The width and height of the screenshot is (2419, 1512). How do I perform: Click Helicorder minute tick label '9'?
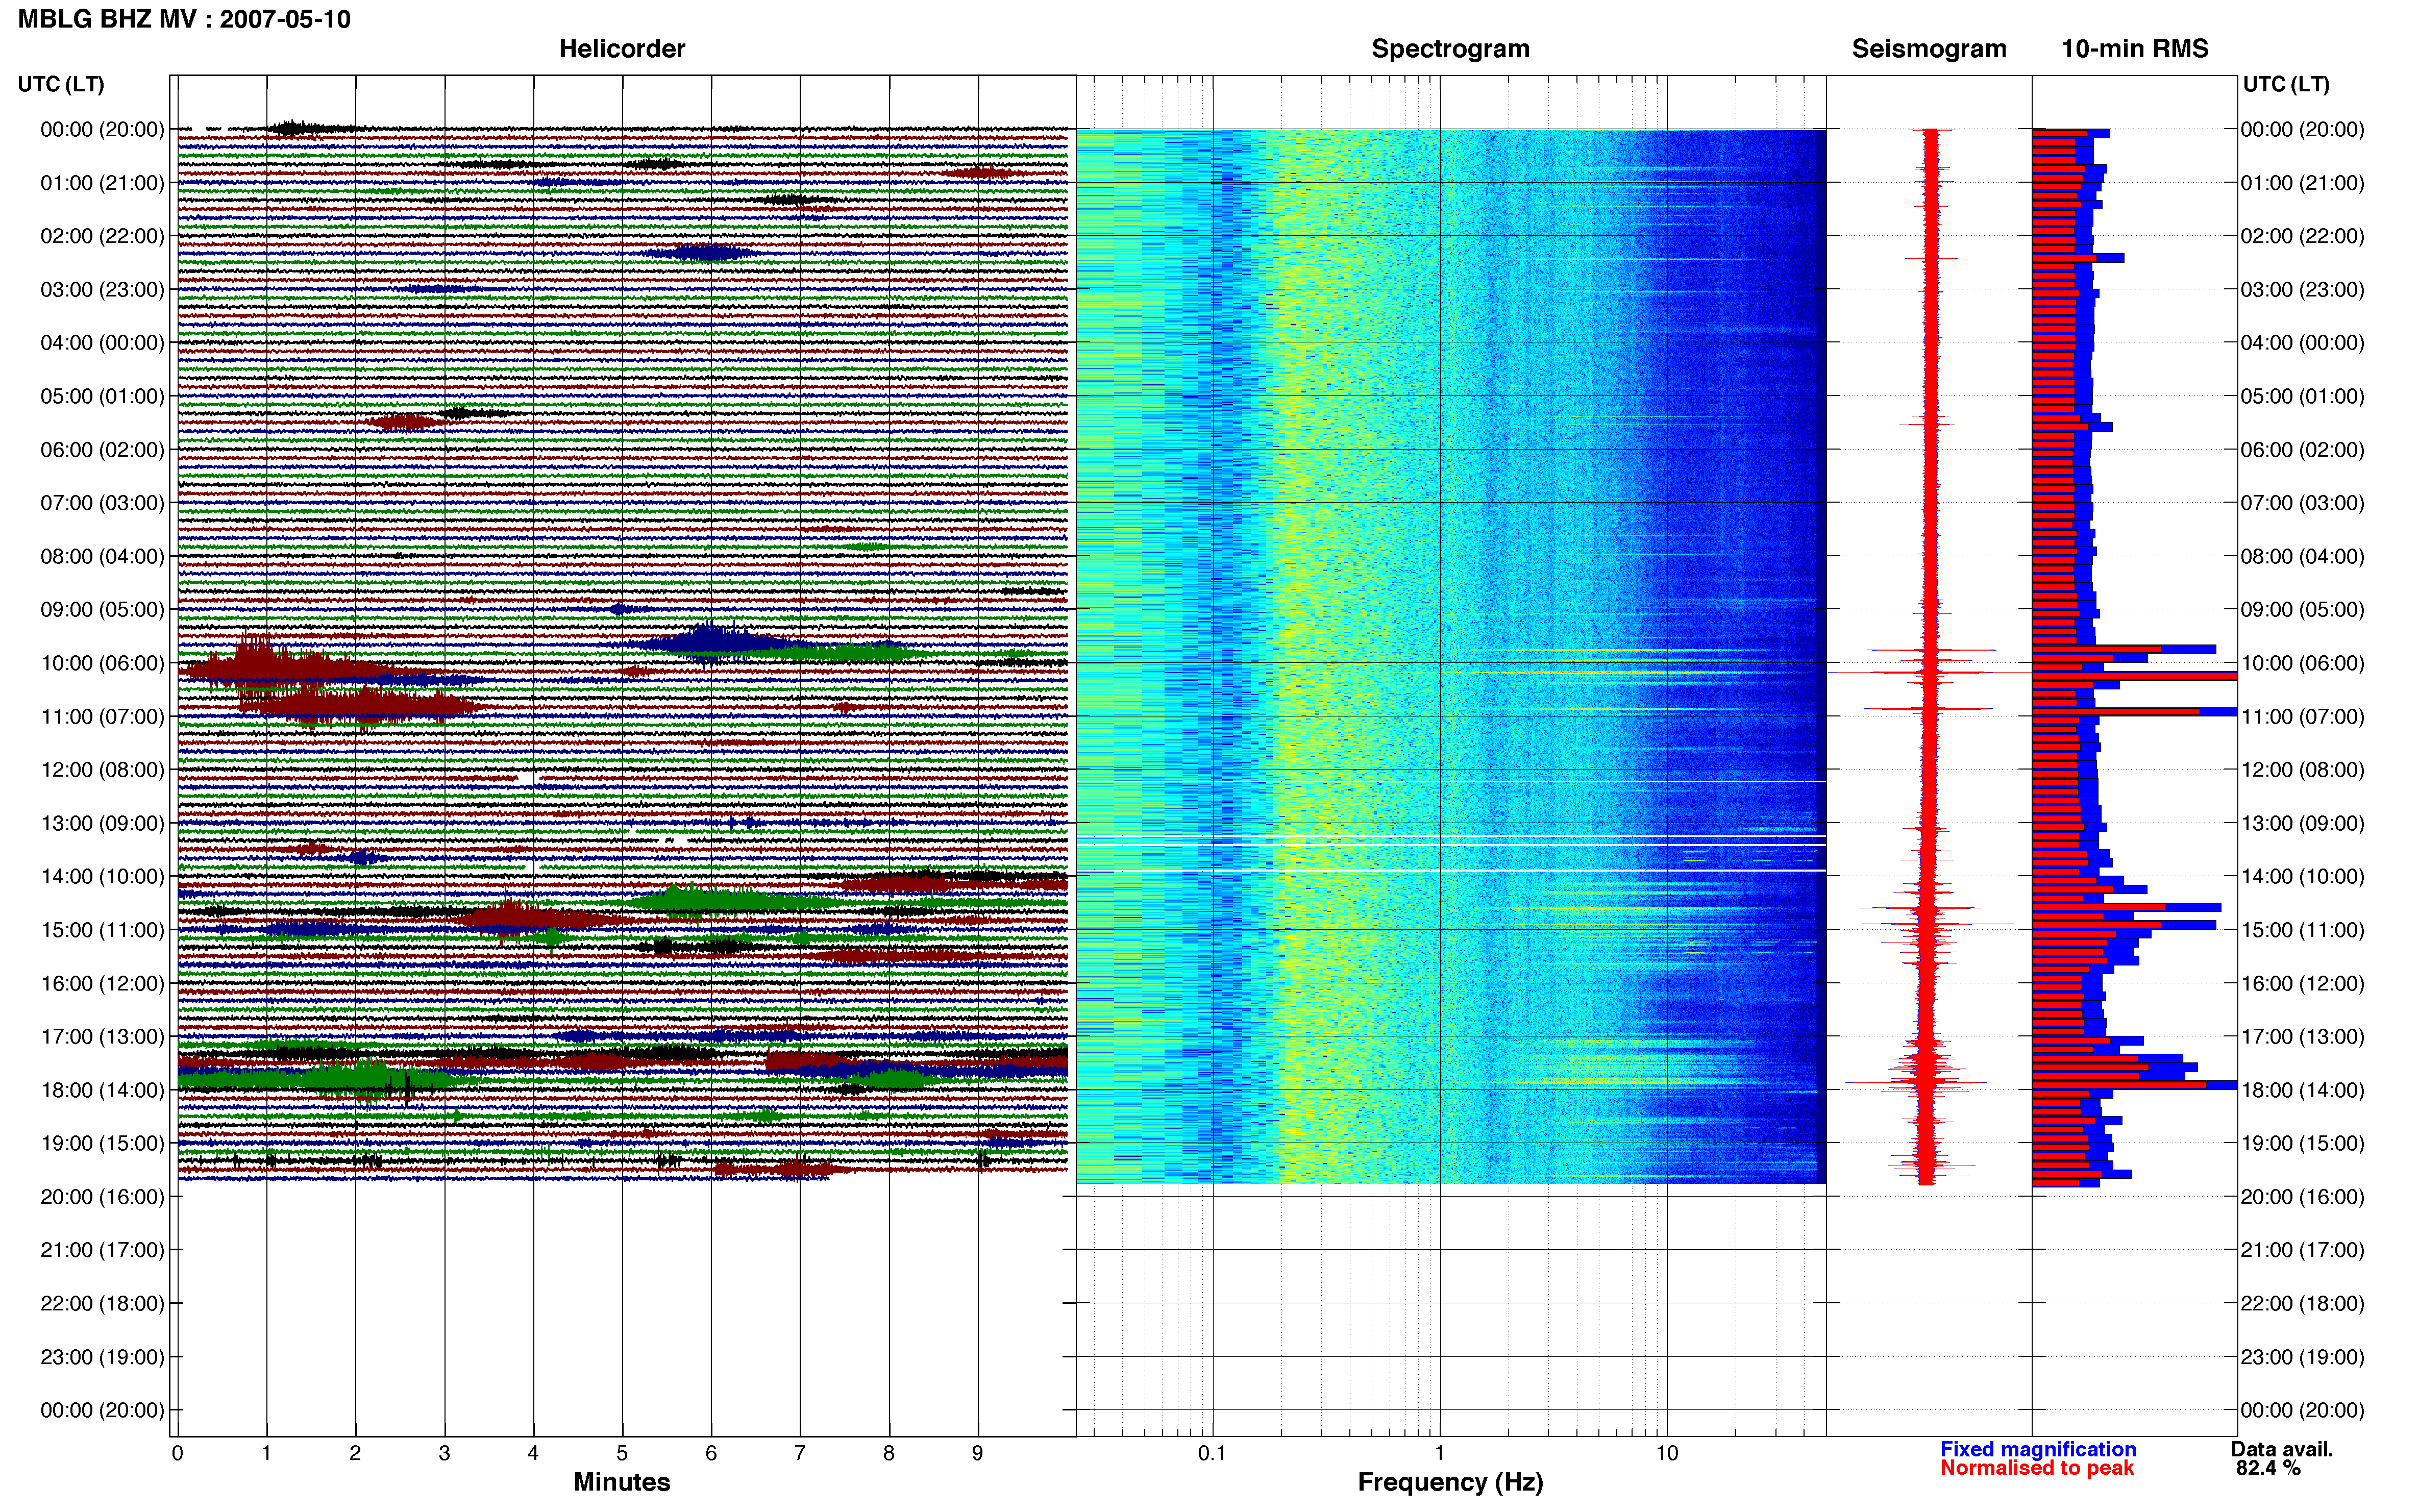pos(977,1453)
